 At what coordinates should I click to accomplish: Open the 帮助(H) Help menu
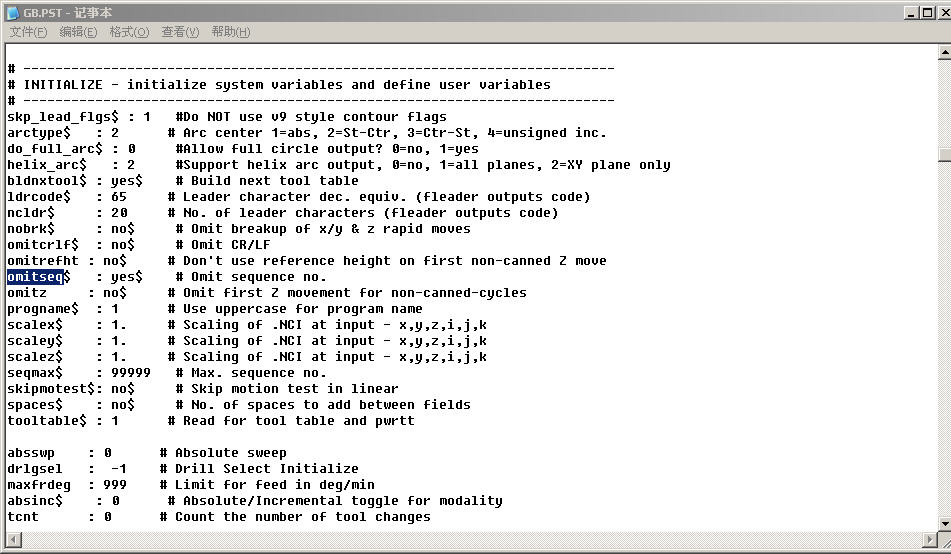[230, 32]
